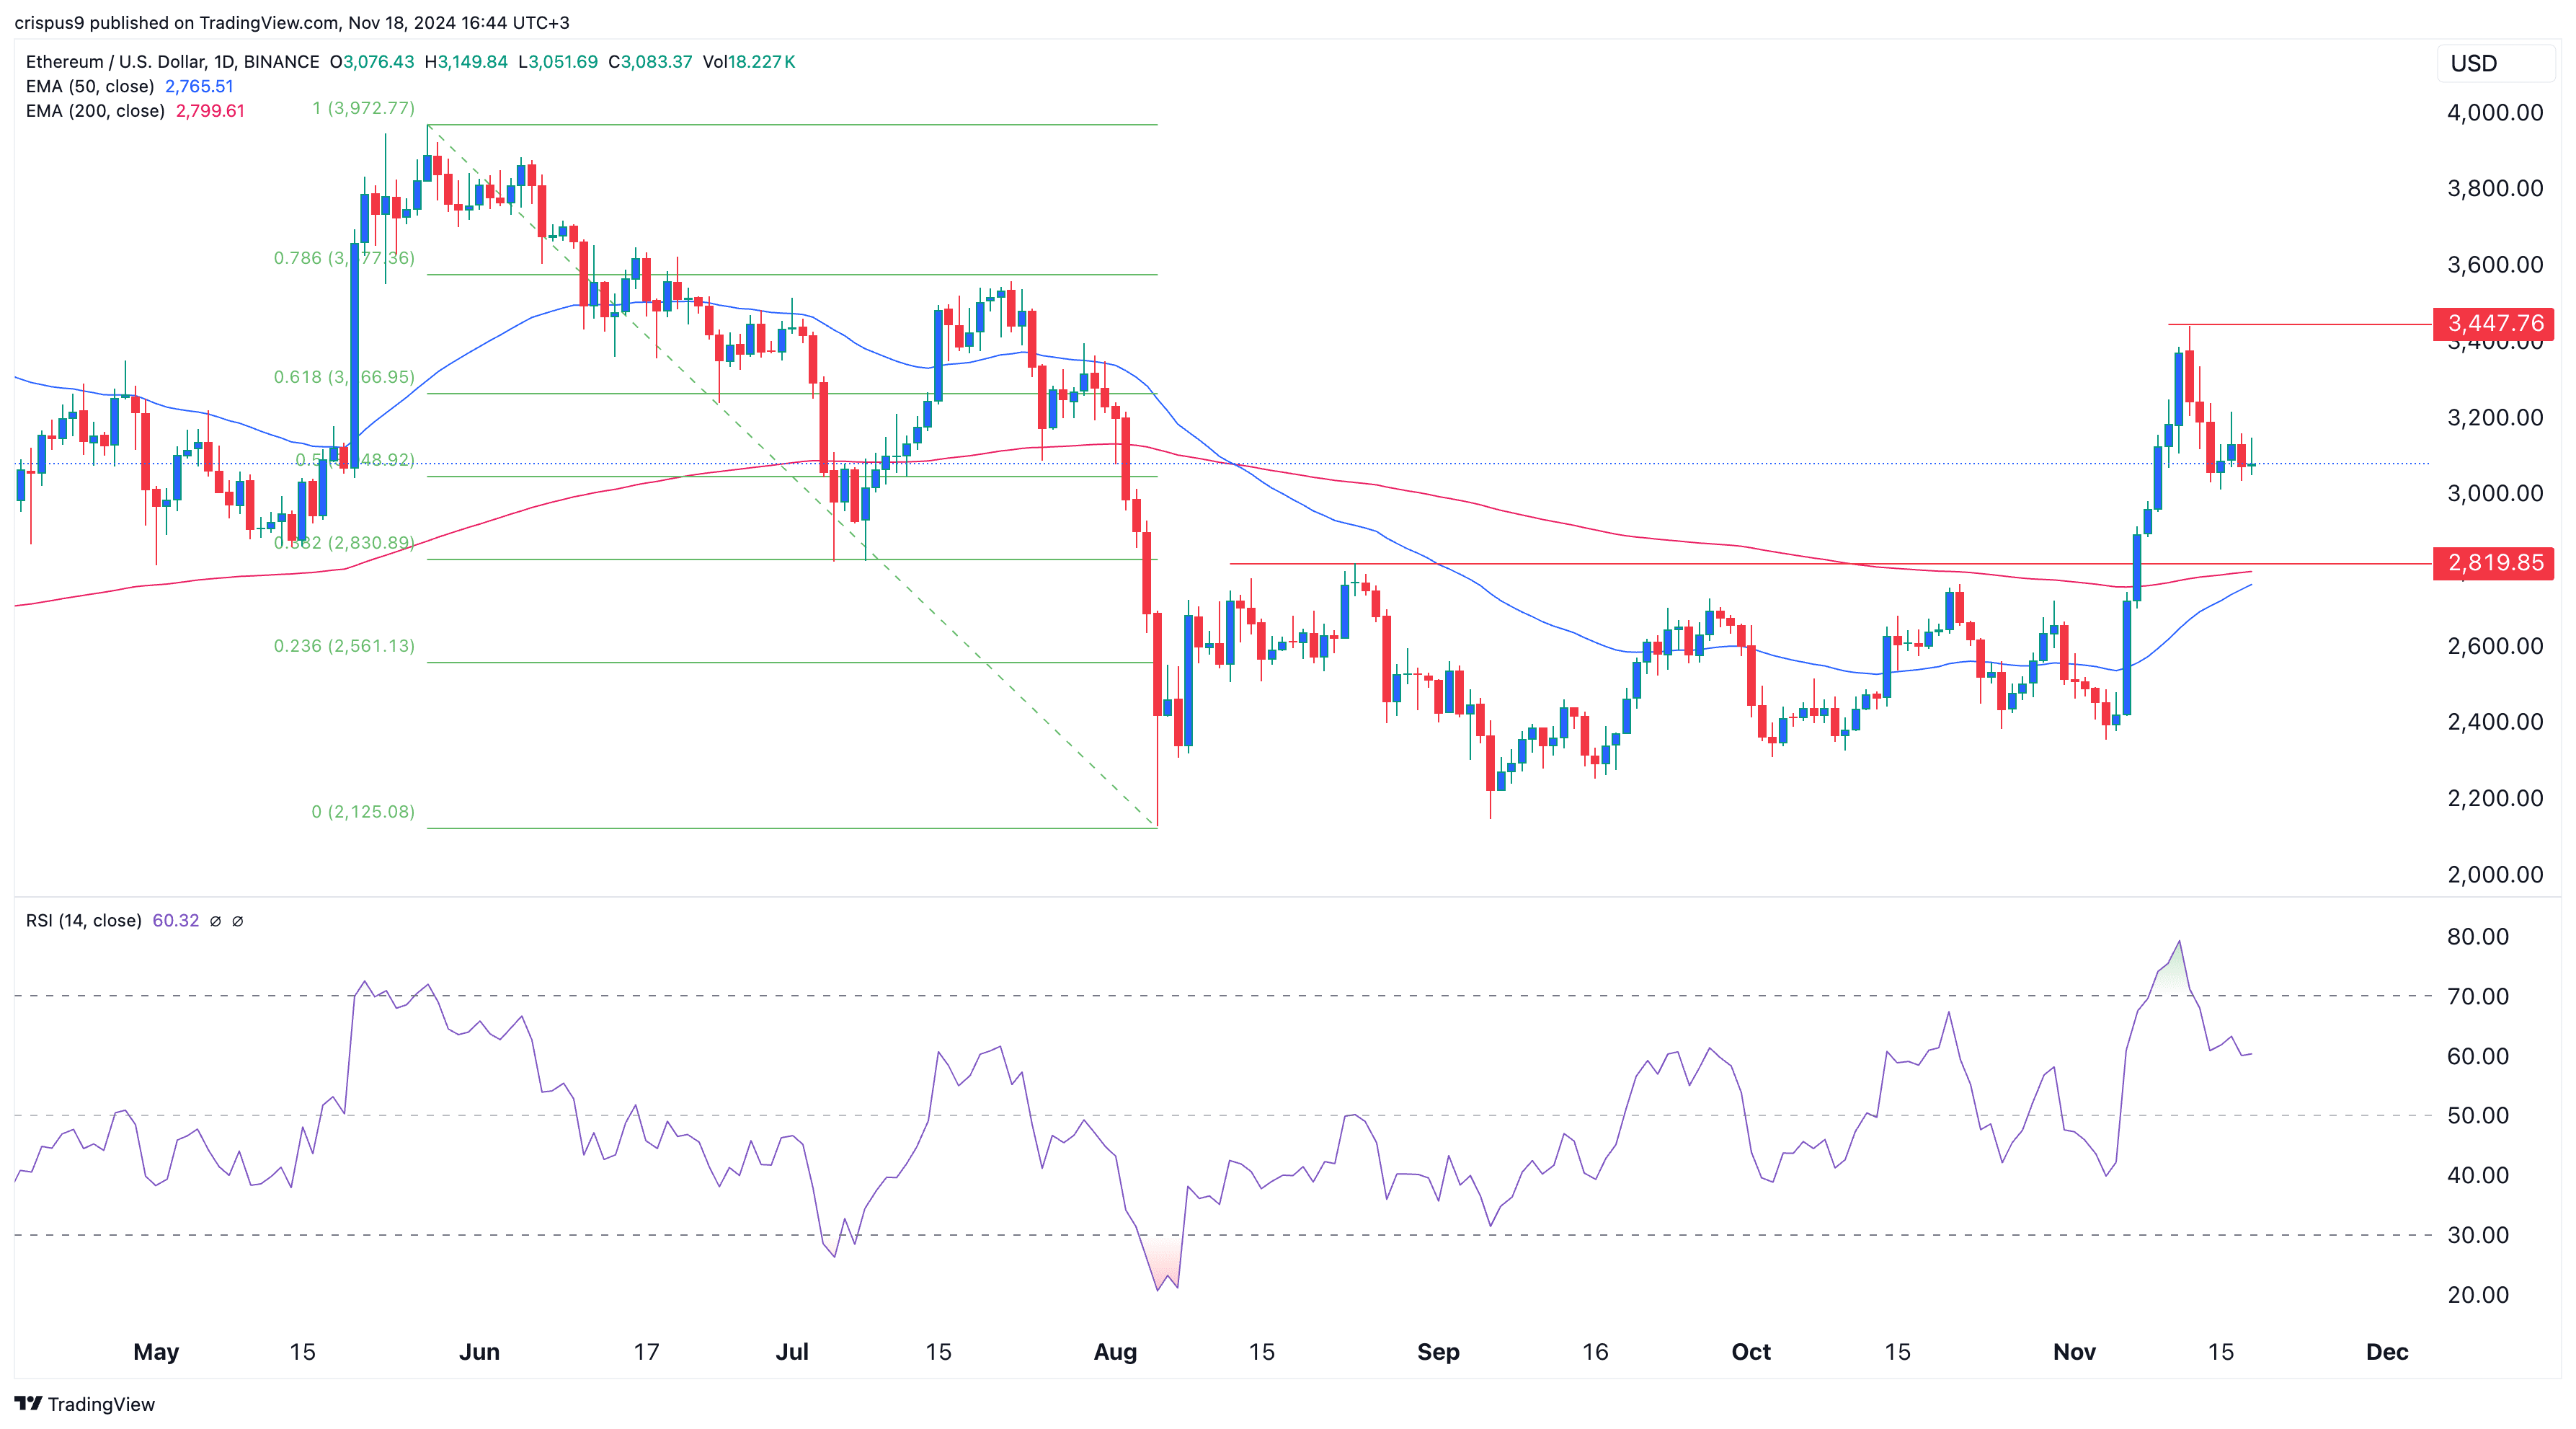This screenshot has width=2576, height=1429.
Task: Click the blue EMA 50 value 2,765.51
Action: (199, 86)
